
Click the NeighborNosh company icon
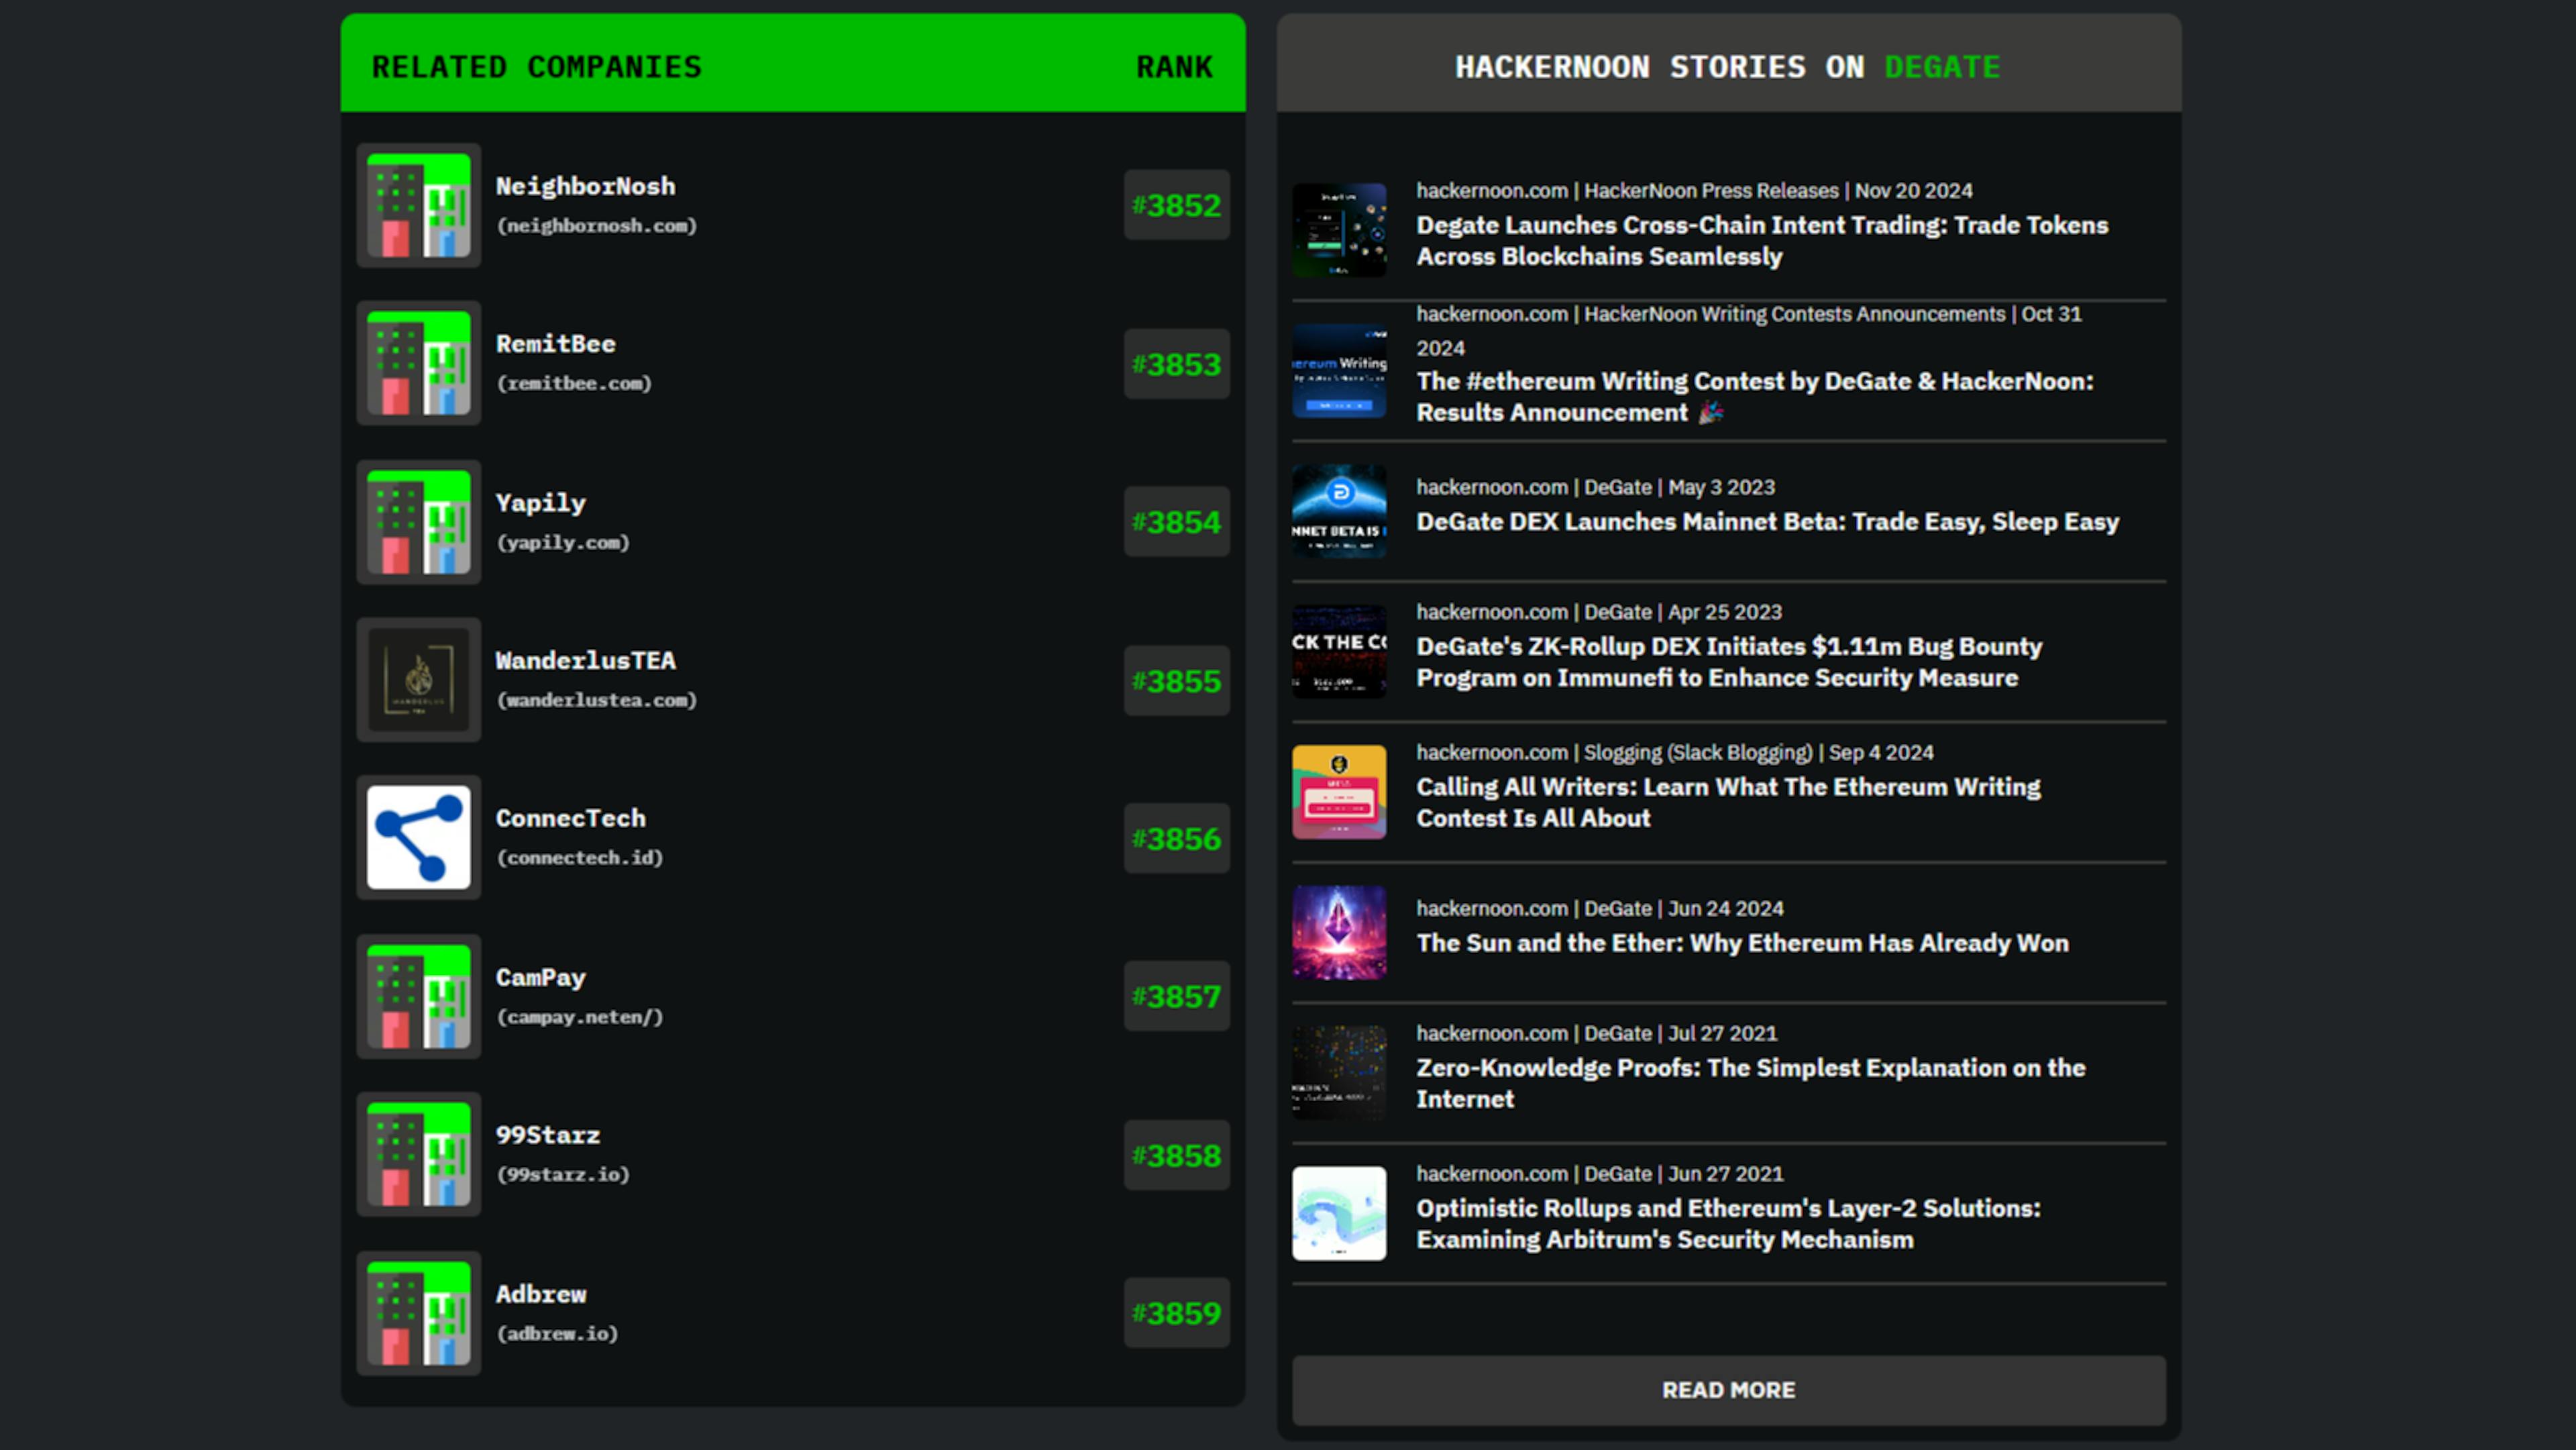click(419, 203)
